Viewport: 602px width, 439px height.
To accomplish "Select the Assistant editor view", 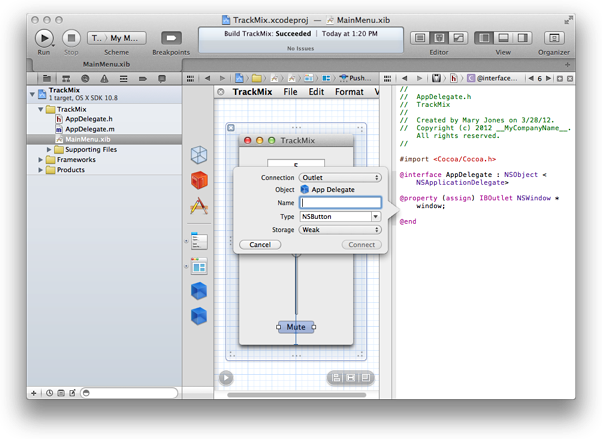I will coord(439,38).
